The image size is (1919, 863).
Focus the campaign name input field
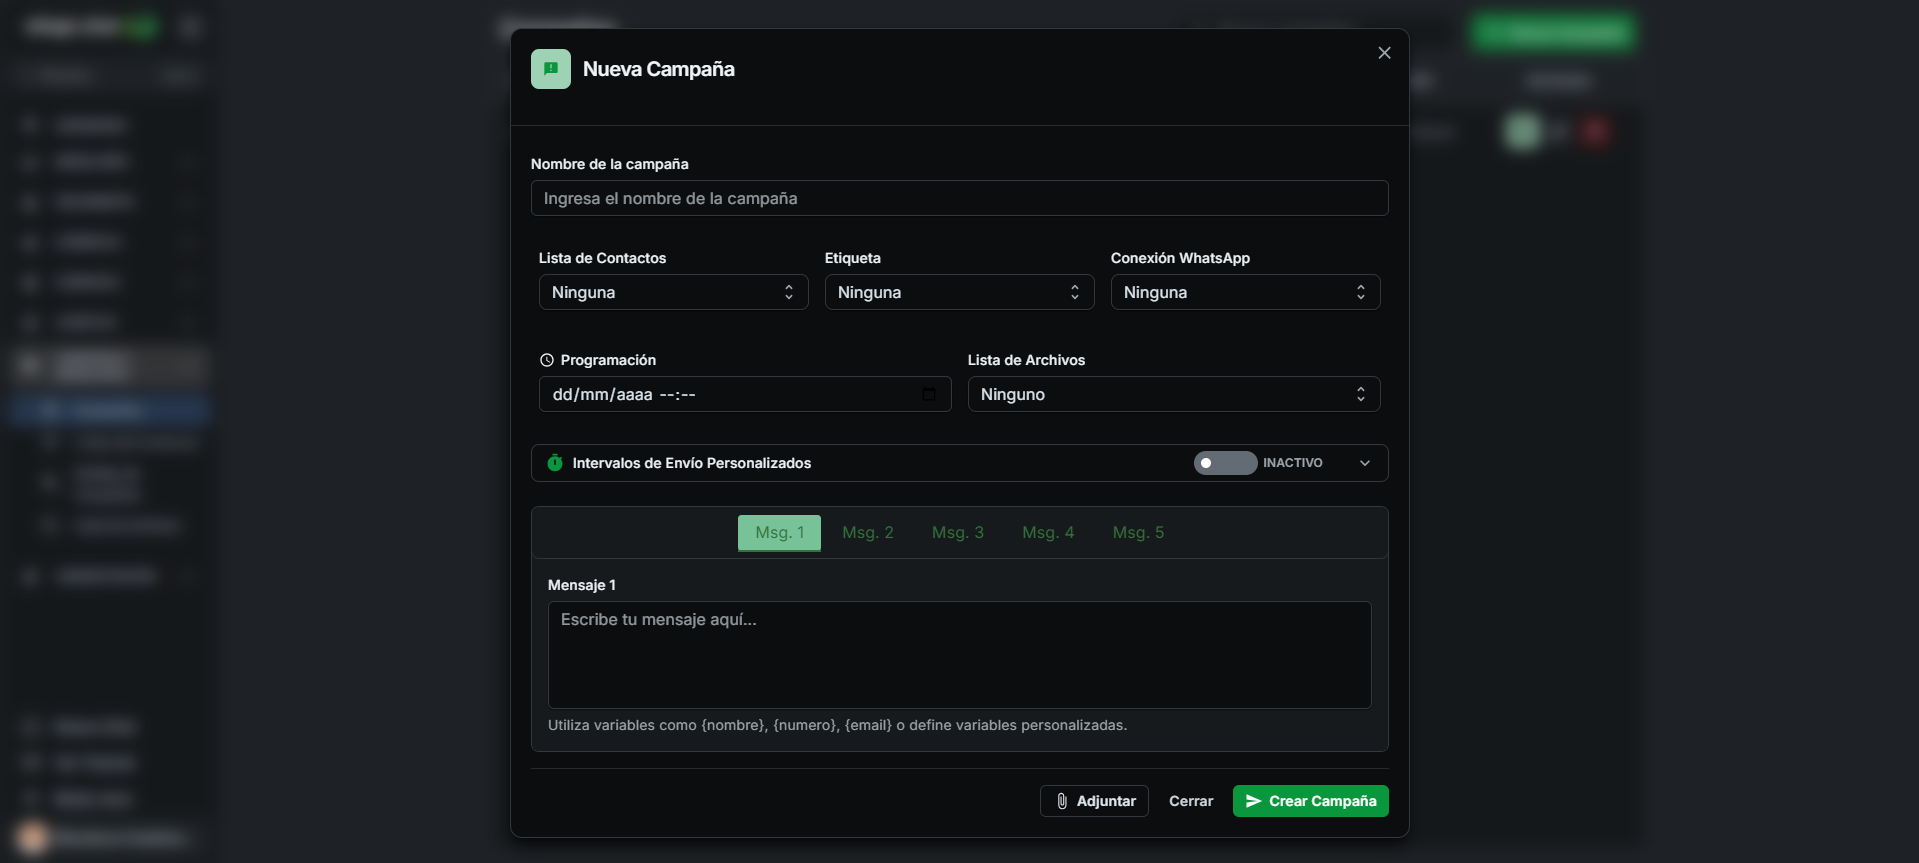tap(959, 198)
